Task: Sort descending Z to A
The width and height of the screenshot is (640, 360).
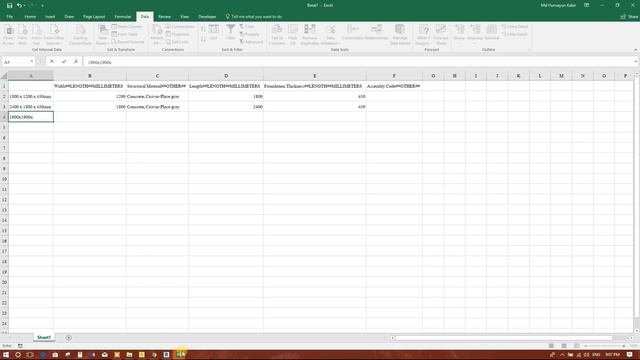Action: [203, 39]
